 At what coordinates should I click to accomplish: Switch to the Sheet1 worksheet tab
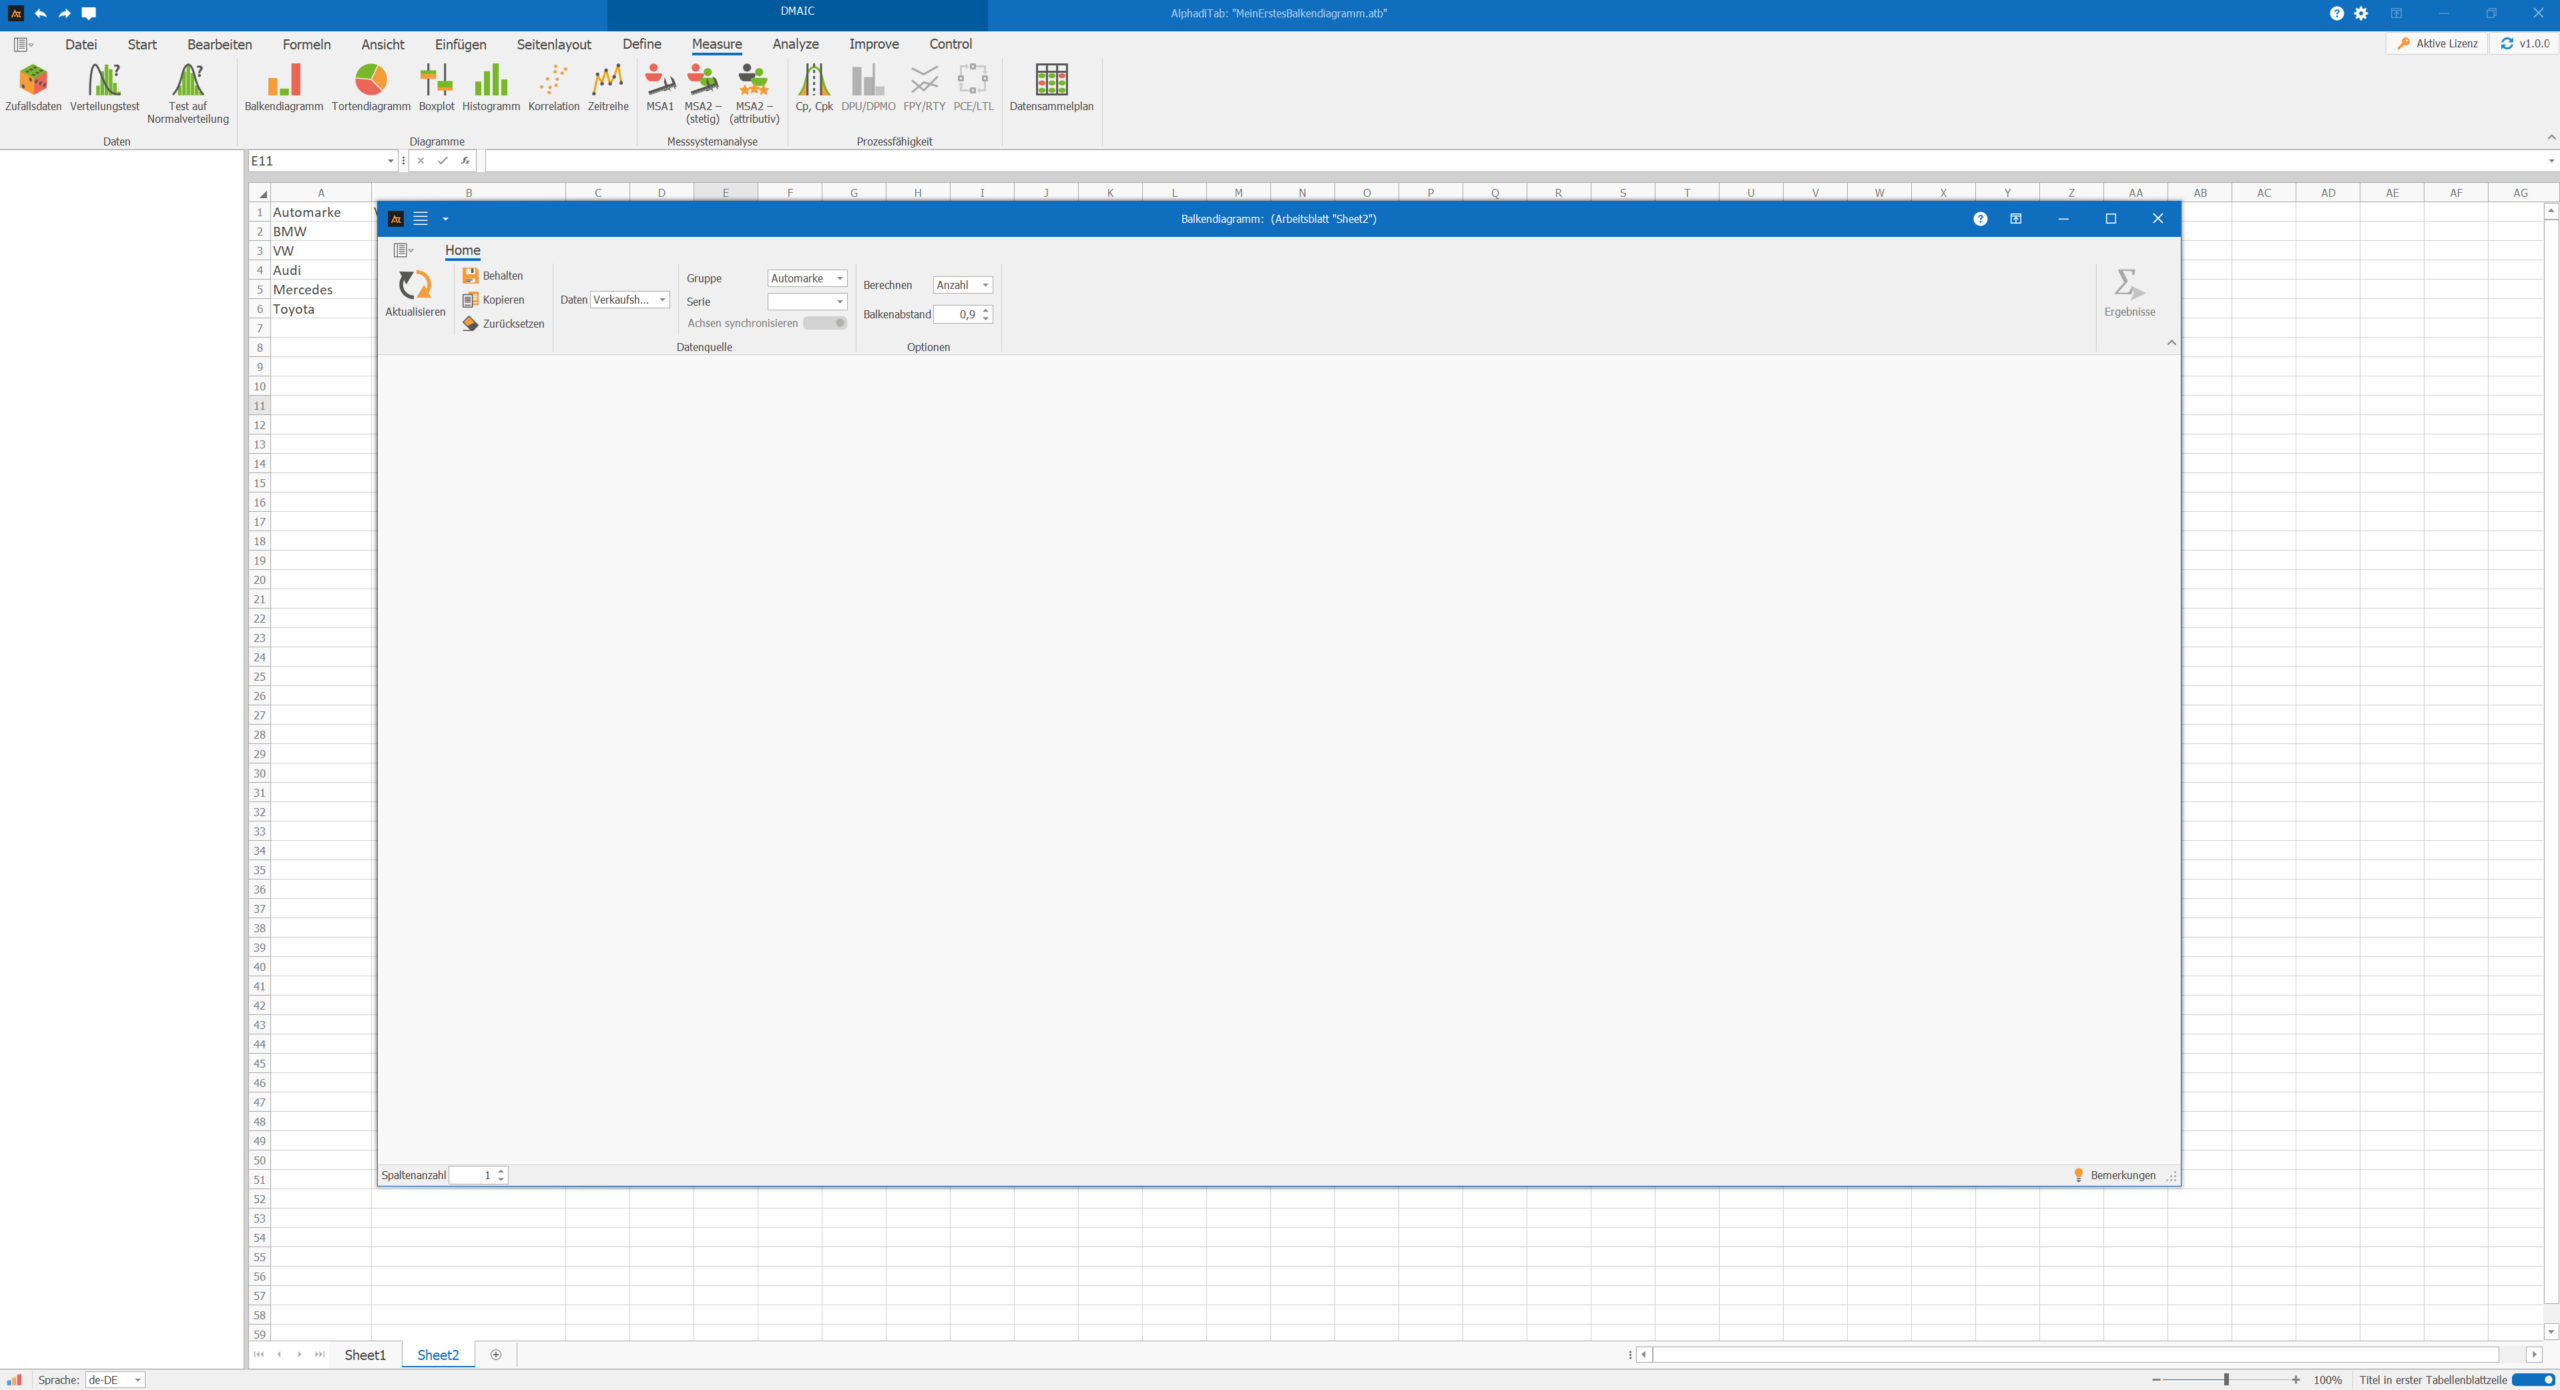coord(365,1355)
